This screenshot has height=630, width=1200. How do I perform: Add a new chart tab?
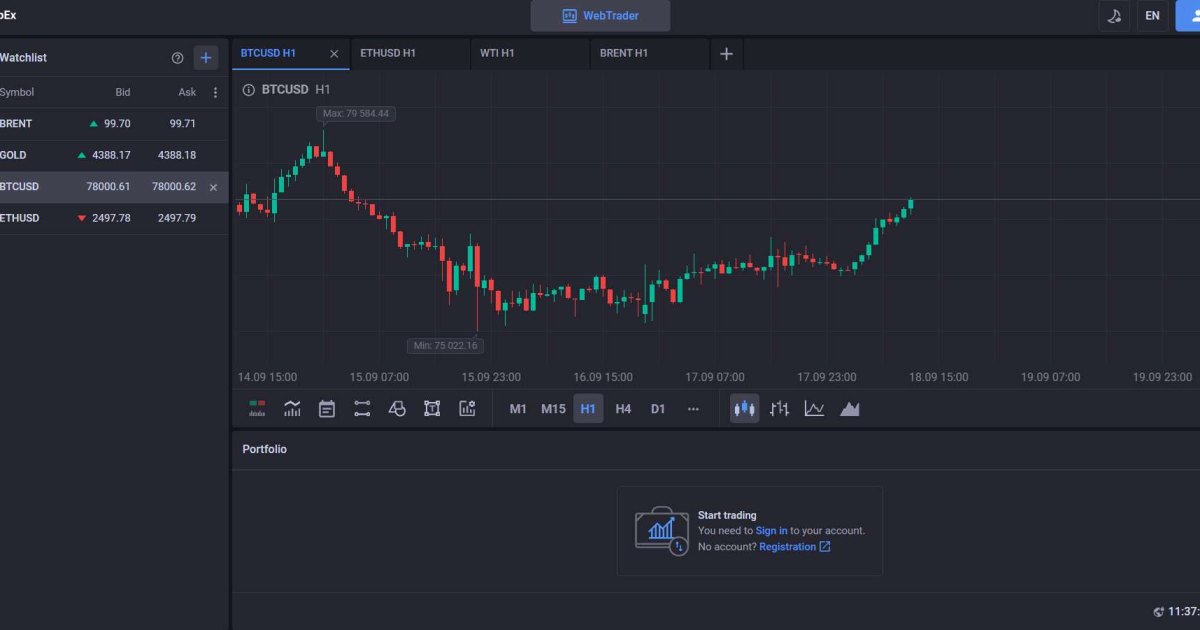(726, 54)
